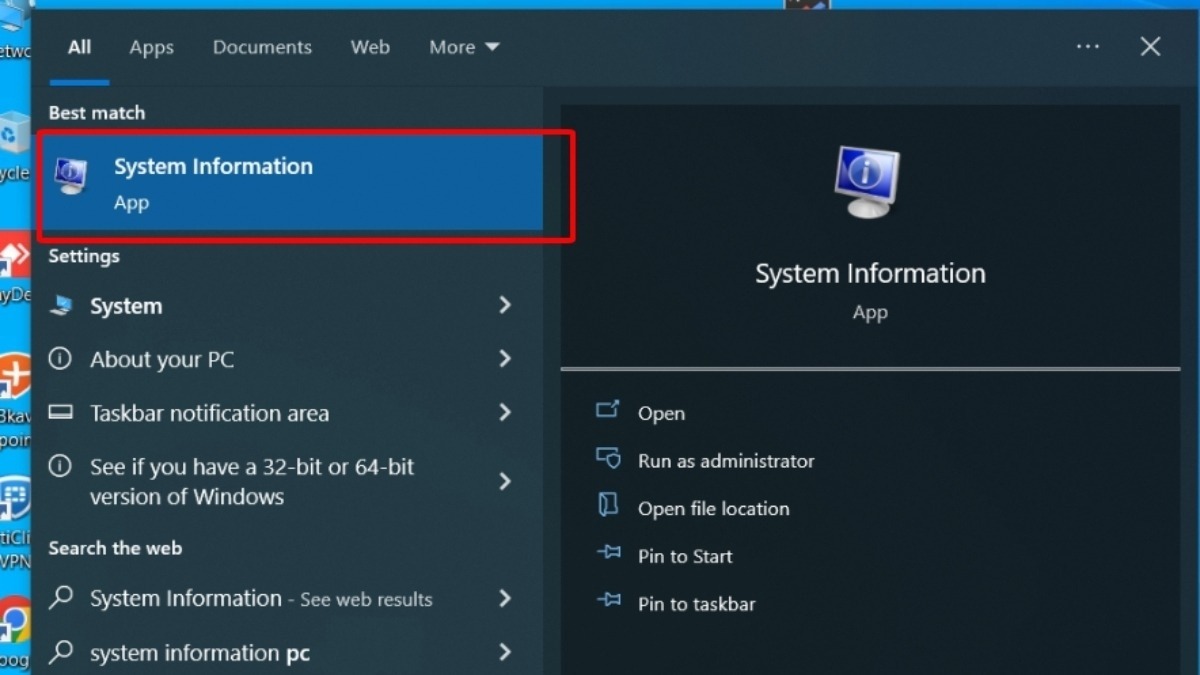Click the Open file location icon

click(x=608, y=505)
